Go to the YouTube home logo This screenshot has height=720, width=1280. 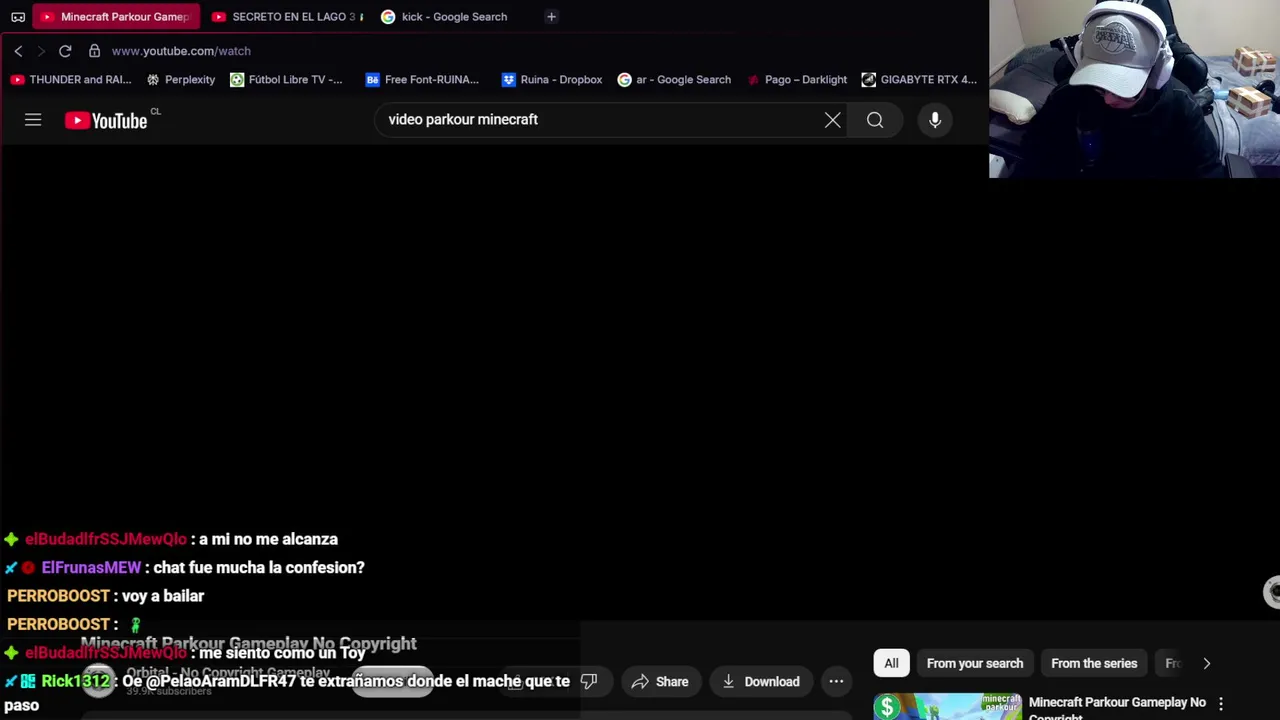(106, 120)
